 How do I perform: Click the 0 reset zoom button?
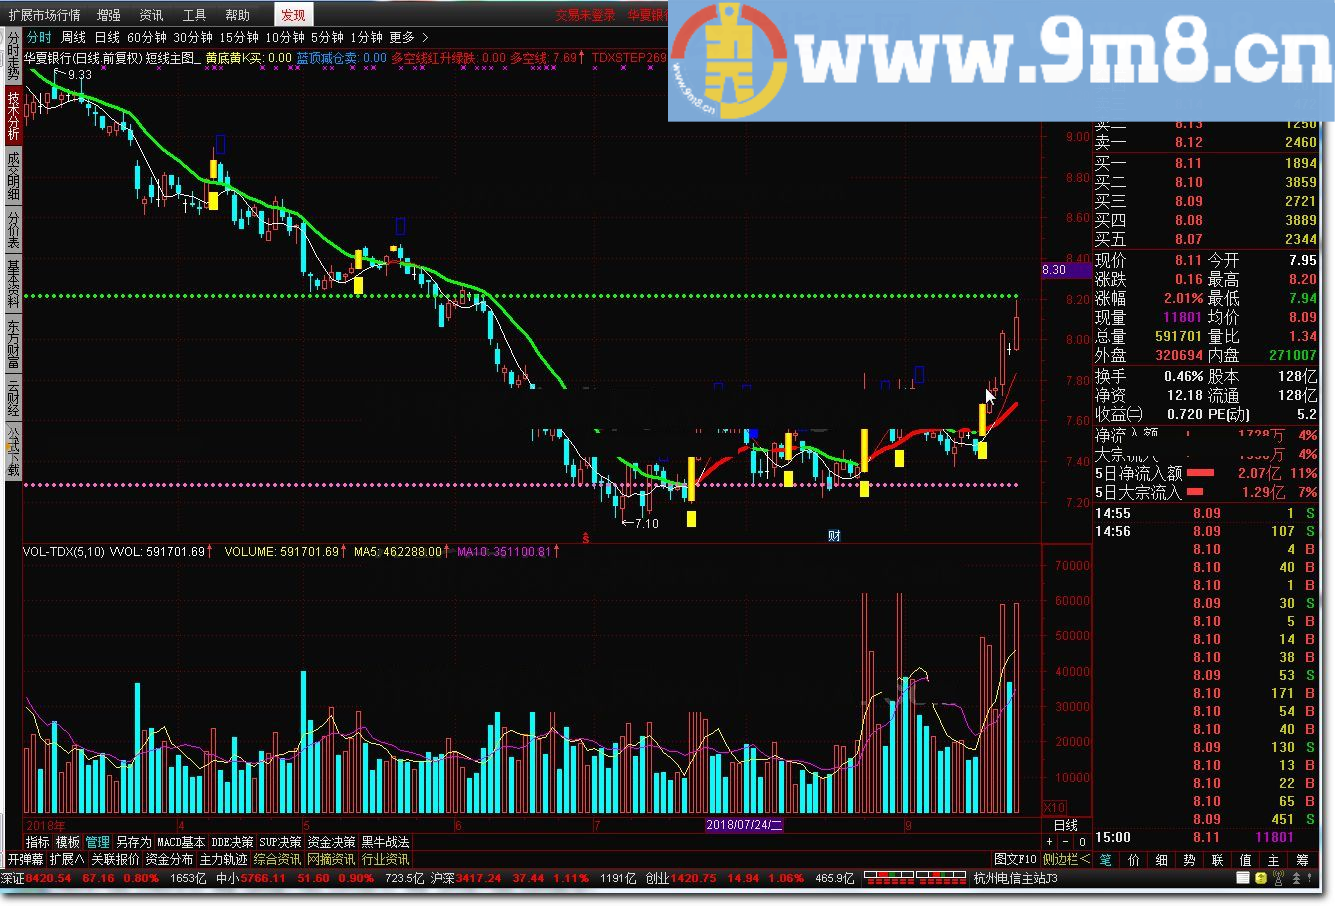point(1082,842)
